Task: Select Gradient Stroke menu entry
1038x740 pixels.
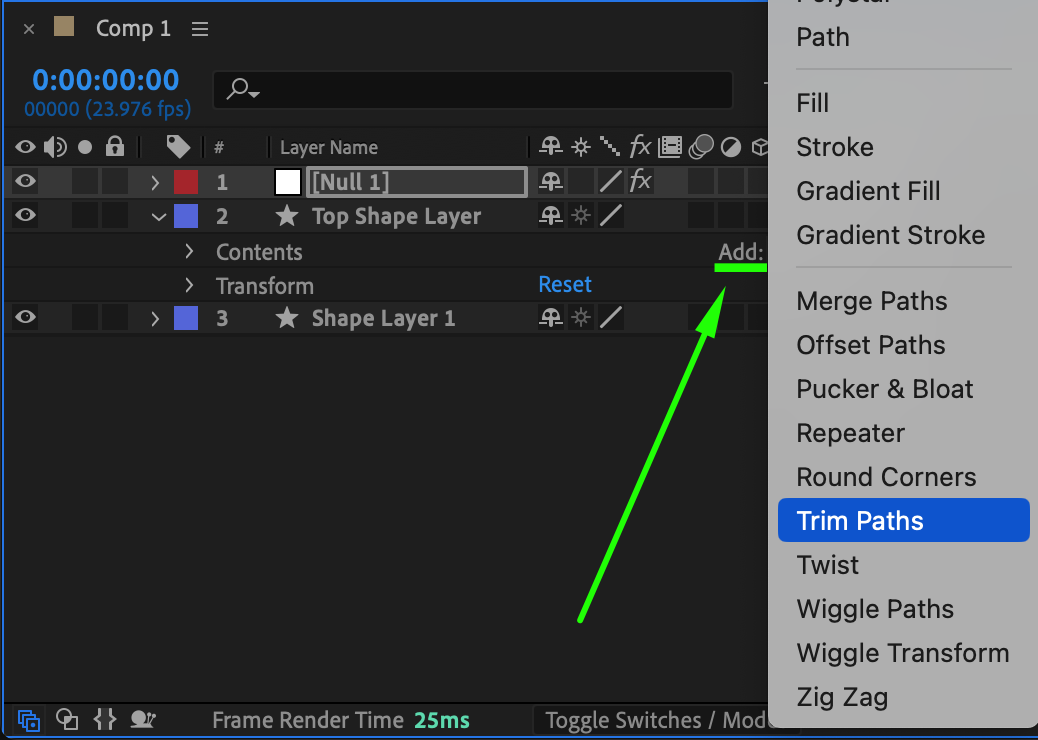Action: (x=890, y=235)
